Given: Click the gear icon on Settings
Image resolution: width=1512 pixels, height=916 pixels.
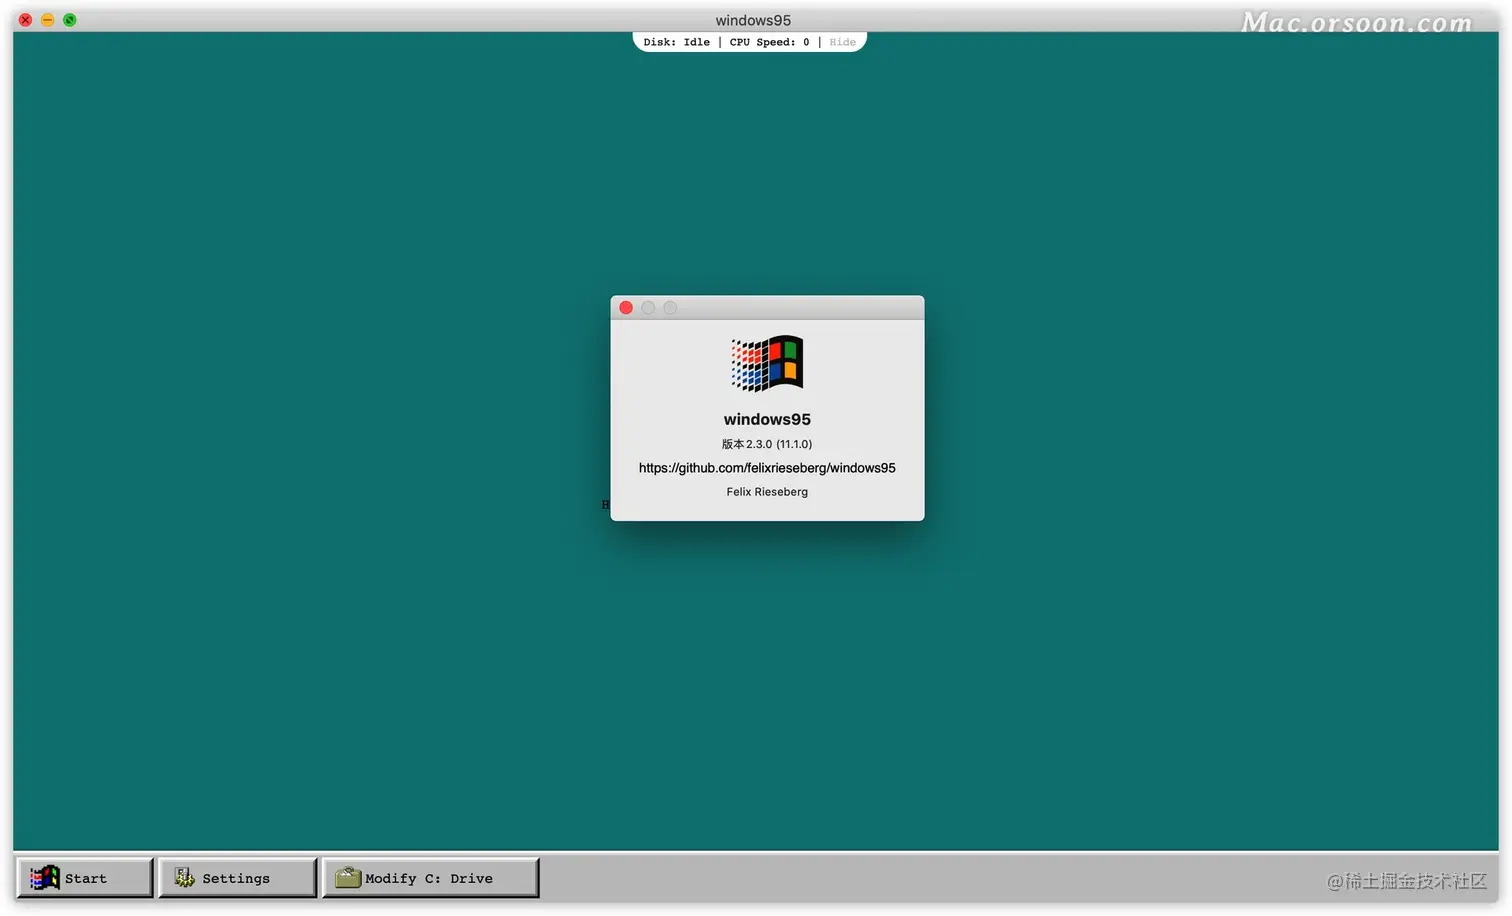Looking at the screenshot, I should coord(184,878).
